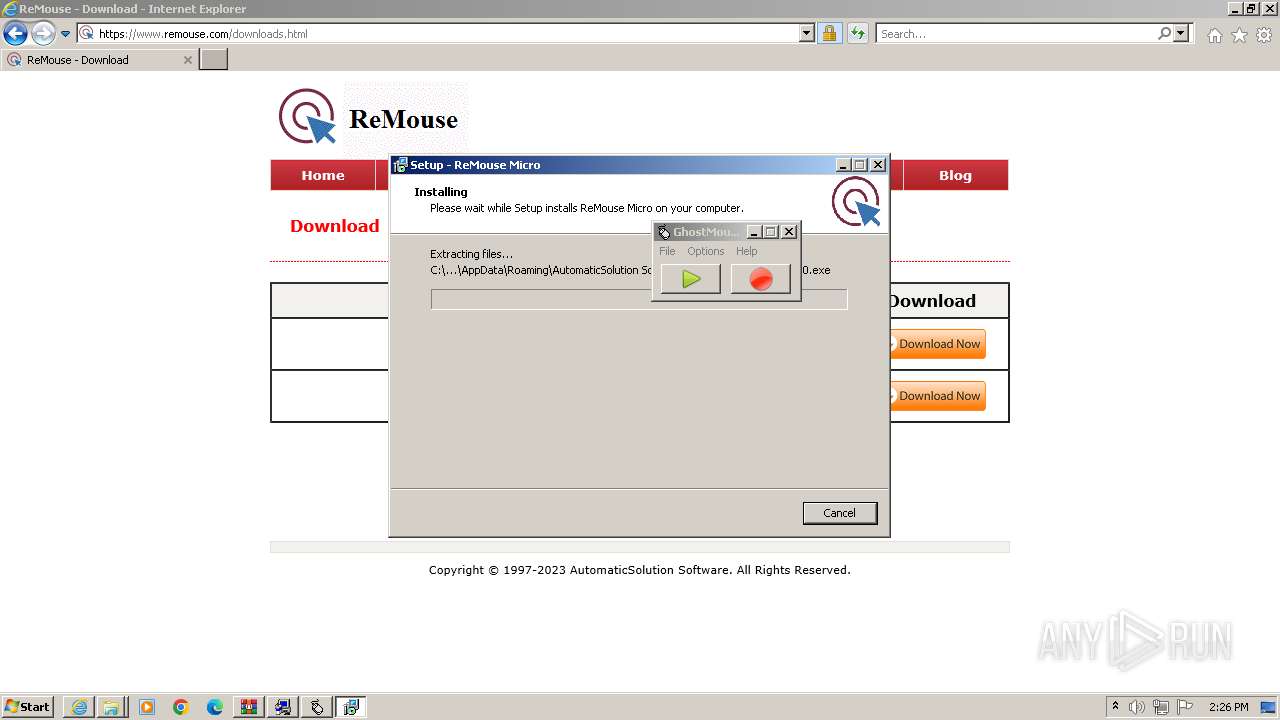The image size is (1280, 720).
Task: Click the volume speaker tray icon
Action: coord(1137,707)
